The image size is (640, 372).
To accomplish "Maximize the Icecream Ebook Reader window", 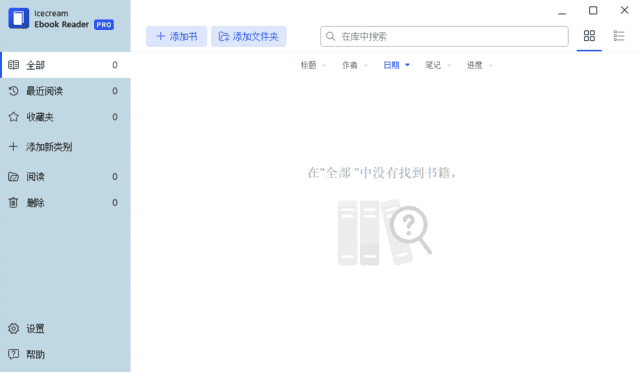I will click(593, 10).
